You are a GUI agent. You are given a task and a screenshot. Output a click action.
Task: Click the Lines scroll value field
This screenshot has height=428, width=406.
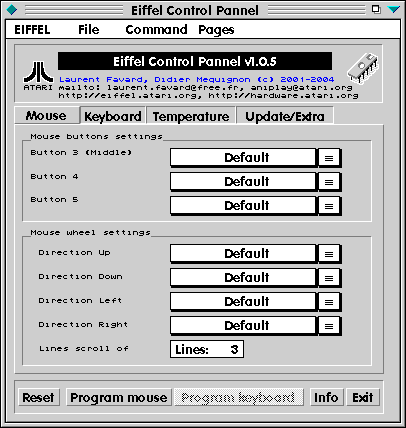click(207, 349)
